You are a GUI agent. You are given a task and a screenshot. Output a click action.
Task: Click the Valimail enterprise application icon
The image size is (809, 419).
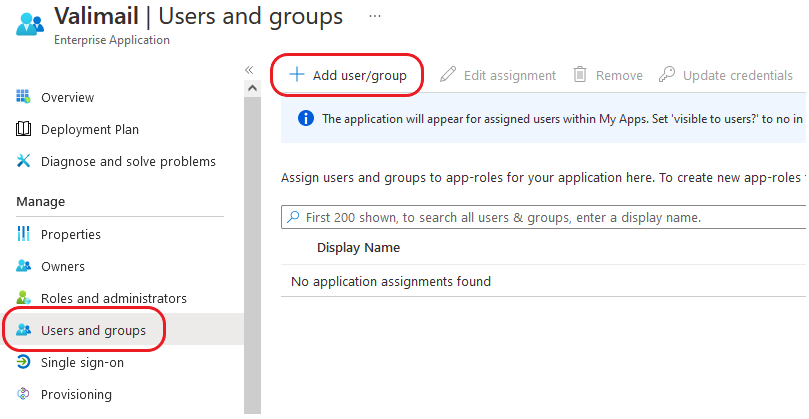[30, 24]
